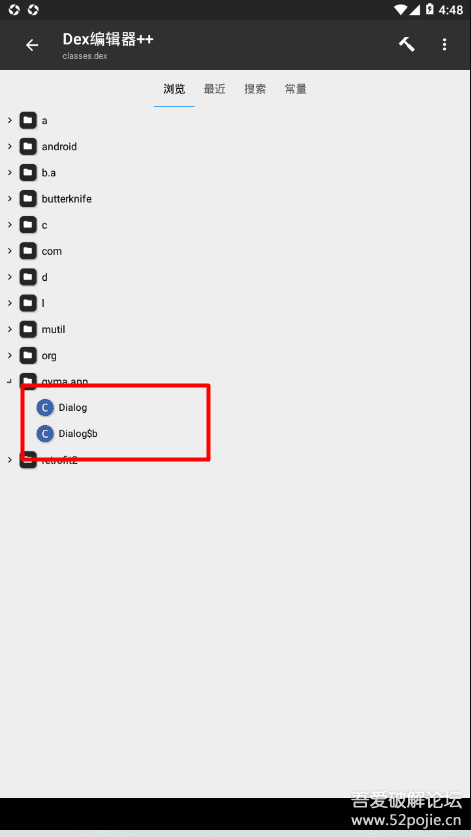
Task: Tap the battery icon in status bar
Action: [x=429, y=10]
